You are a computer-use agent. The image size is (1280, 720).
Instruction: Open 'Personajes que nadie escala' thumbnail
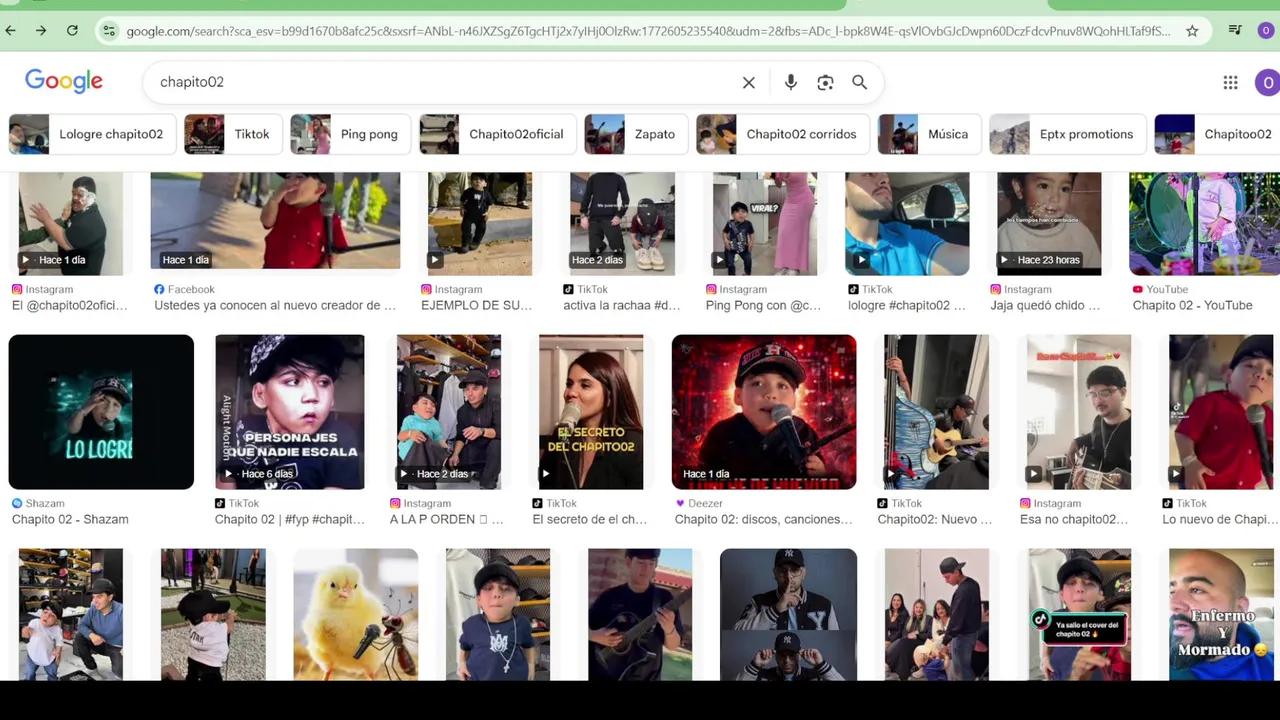tap(290, 412)
